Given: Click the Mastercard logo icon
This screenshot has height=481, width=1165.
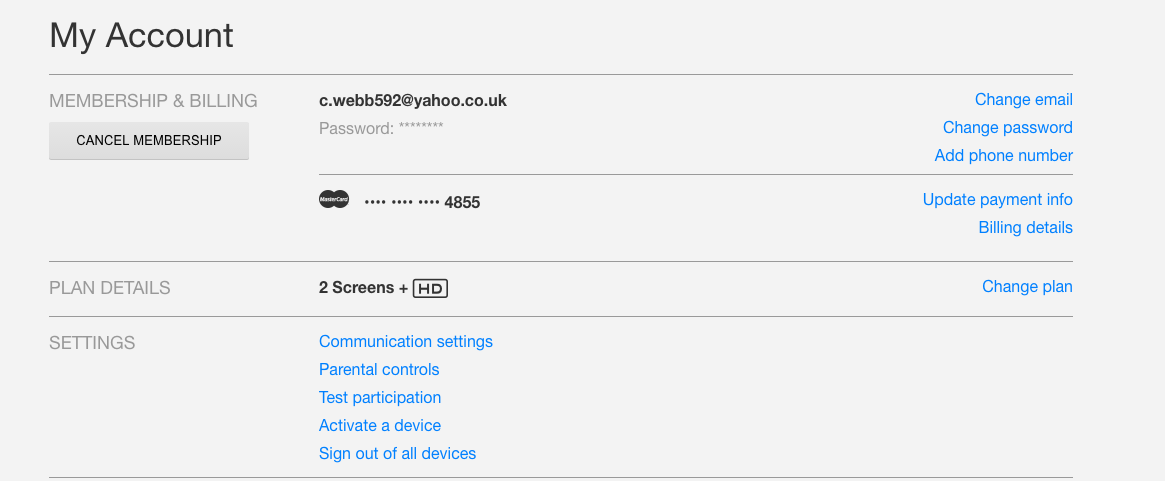Looking at the screenshot, I should click(334, 200).
